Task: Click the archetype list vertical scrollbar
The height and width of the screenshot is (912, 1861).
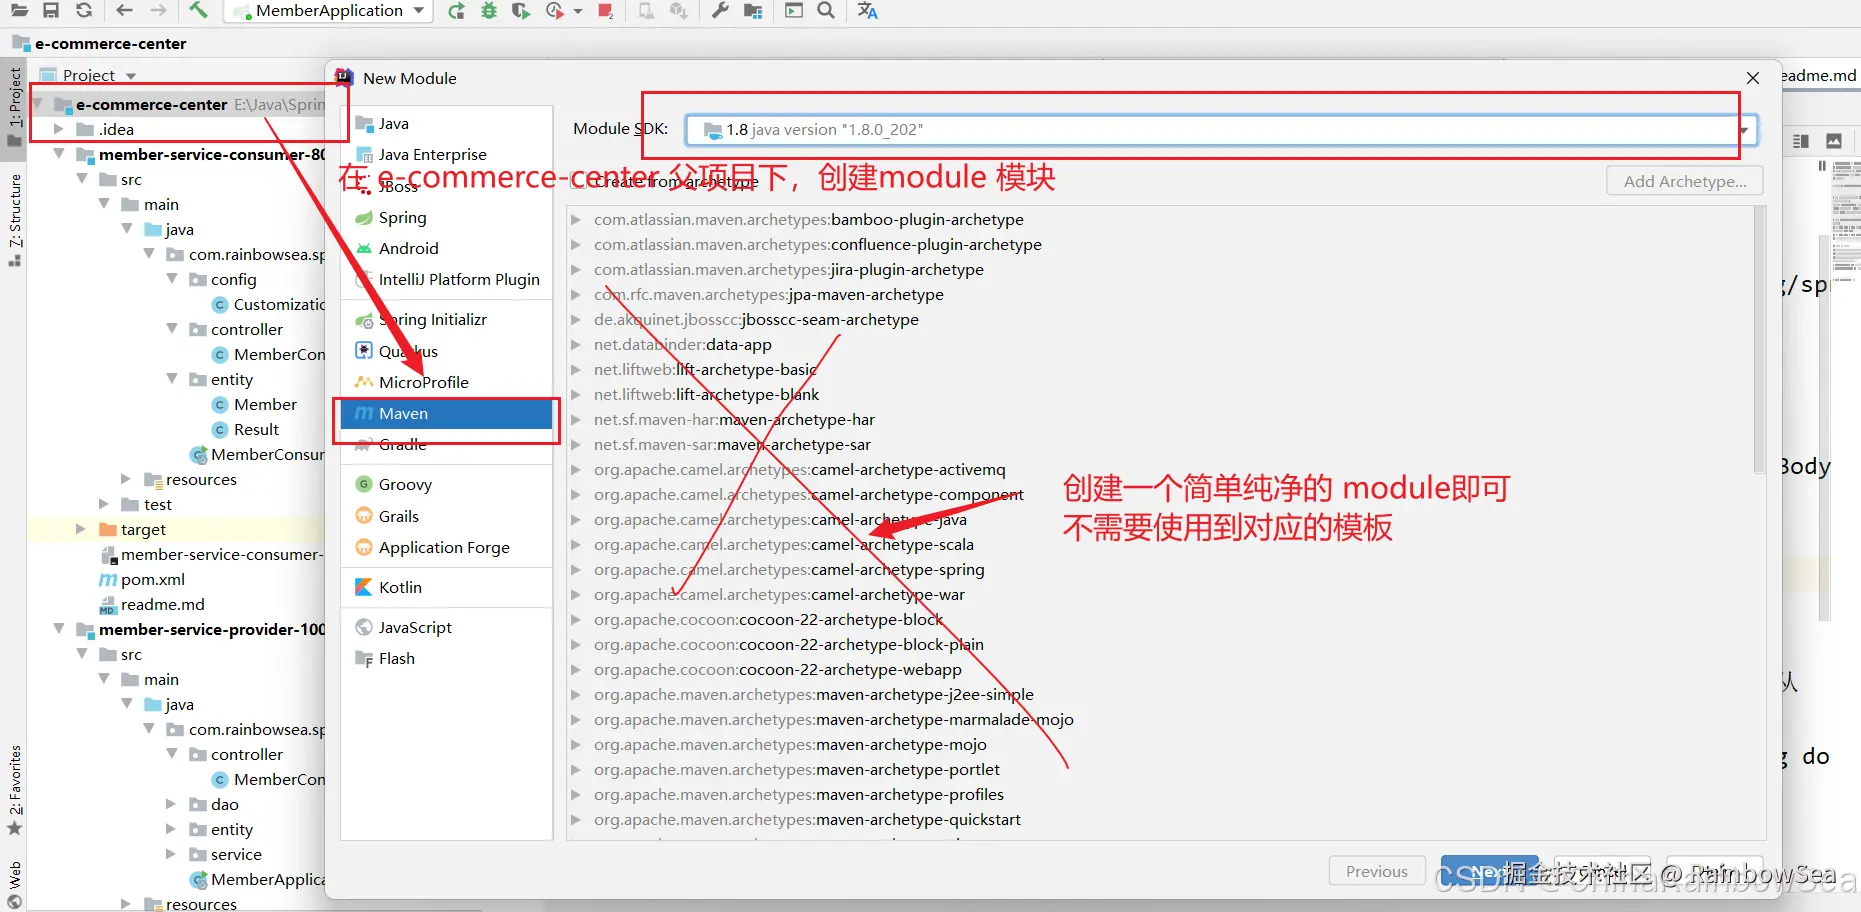Action: [x=1760, y=340]
